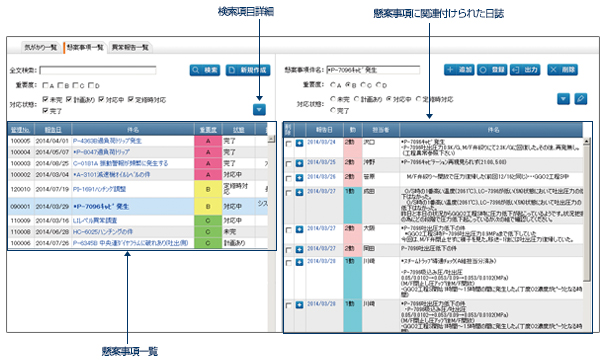The width and height of the screenshot is (600, 363).
Task: Check delete box for 2014/03/26 journal row
Action: (x=289, y=178)
